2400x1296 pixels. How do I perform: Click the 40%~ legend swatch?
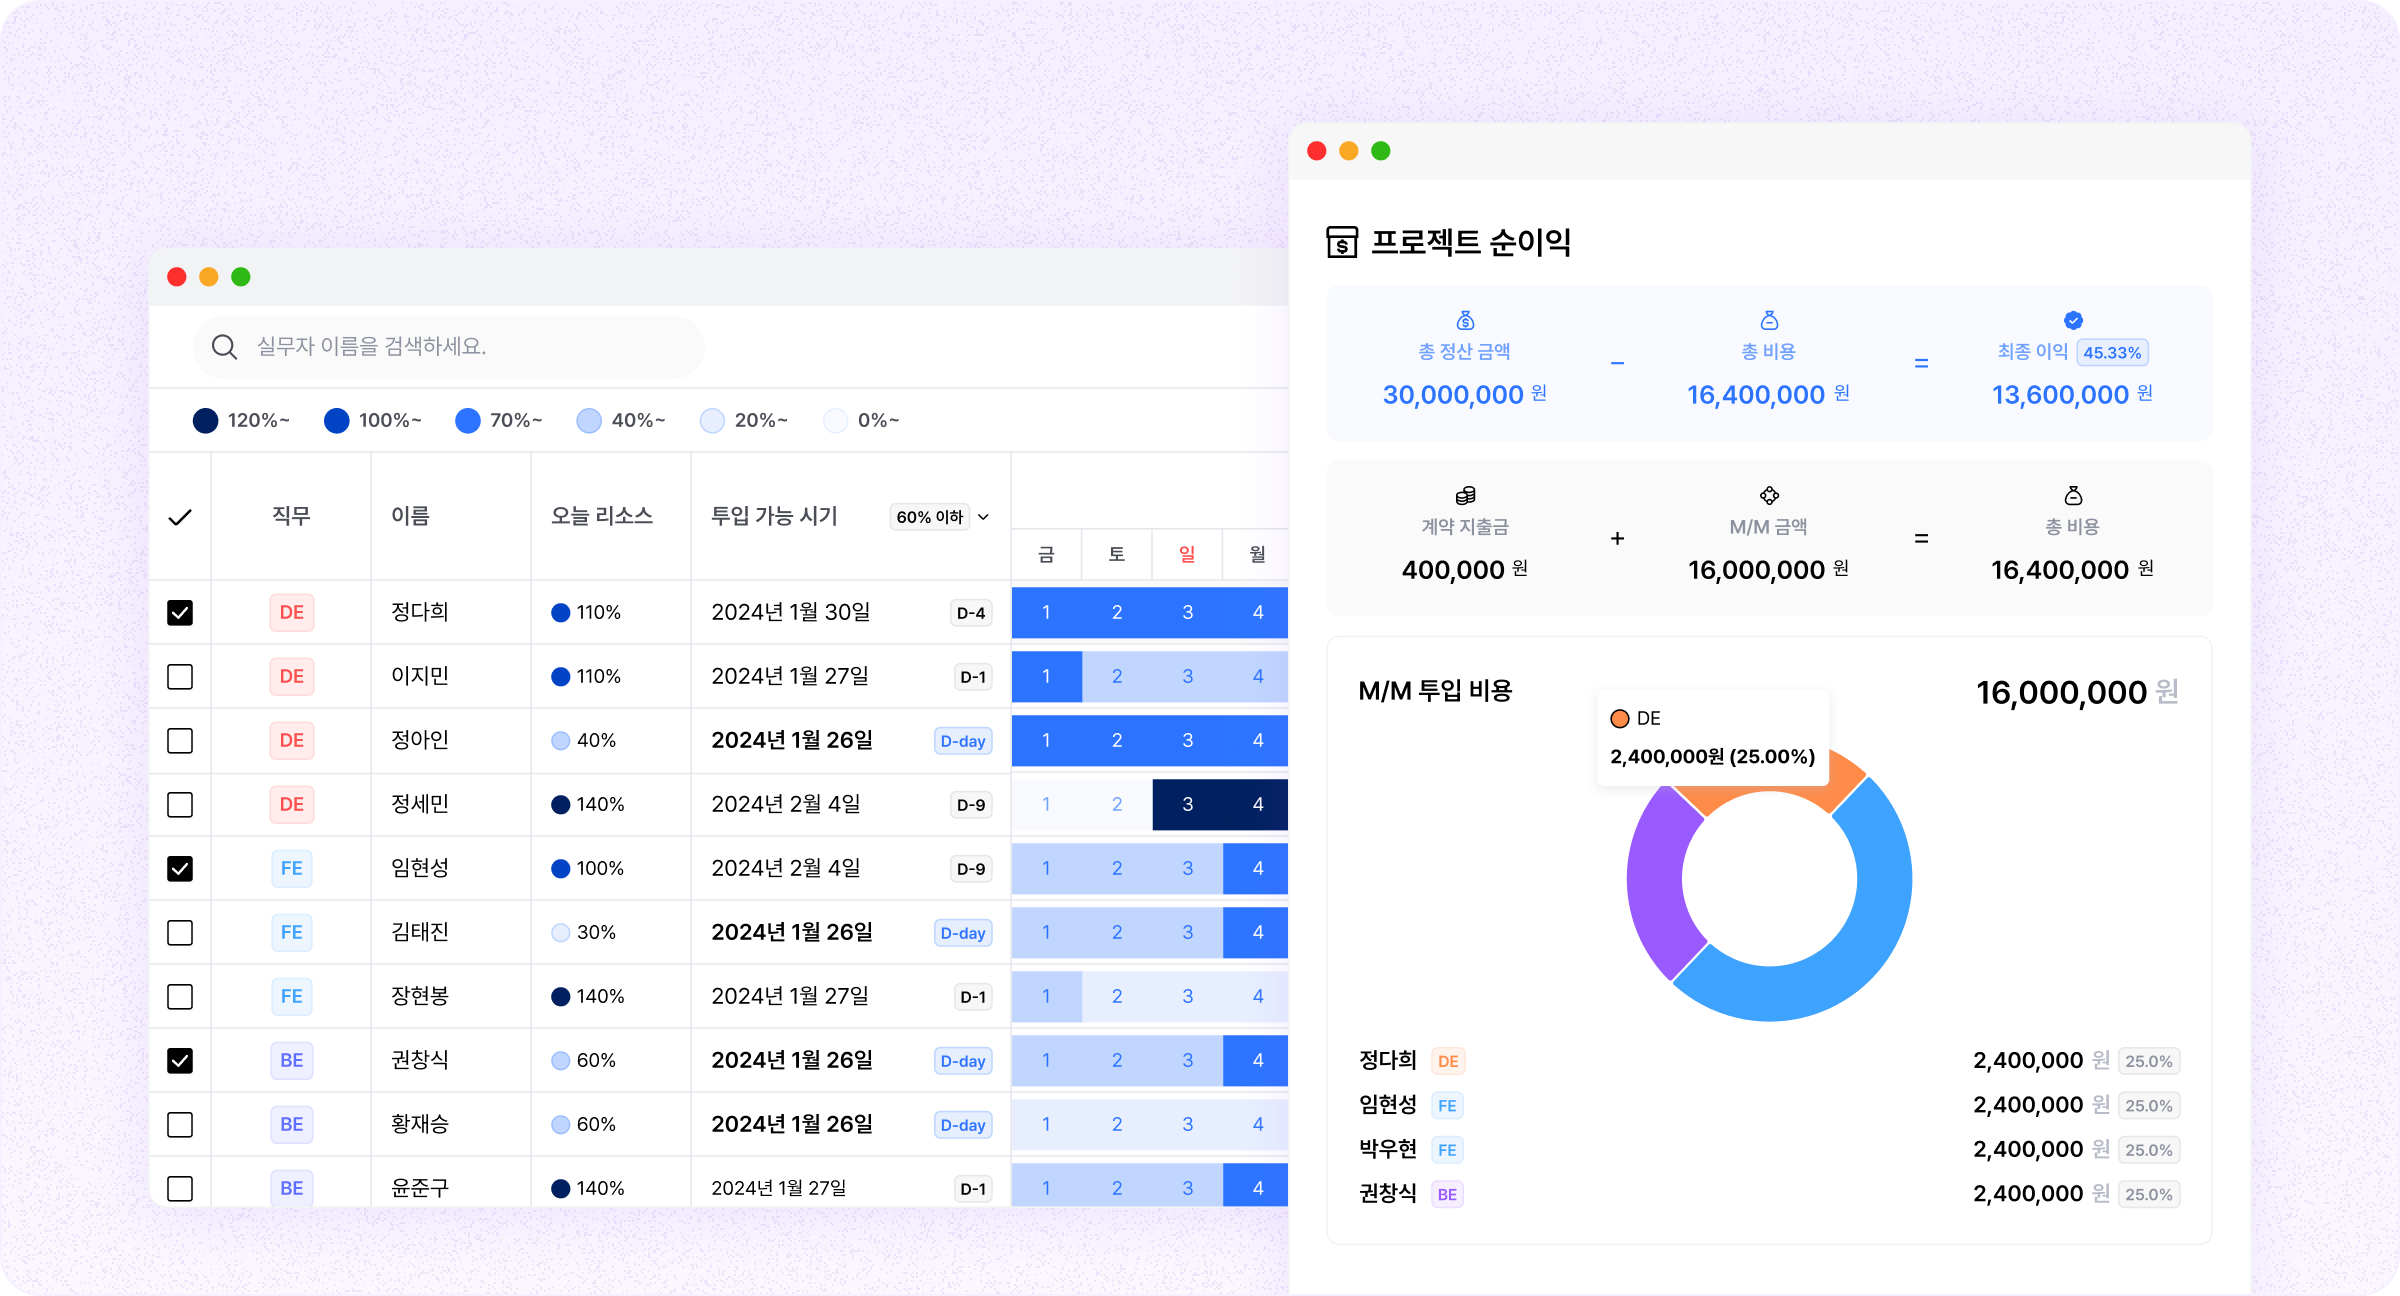(x=590, y=421)
